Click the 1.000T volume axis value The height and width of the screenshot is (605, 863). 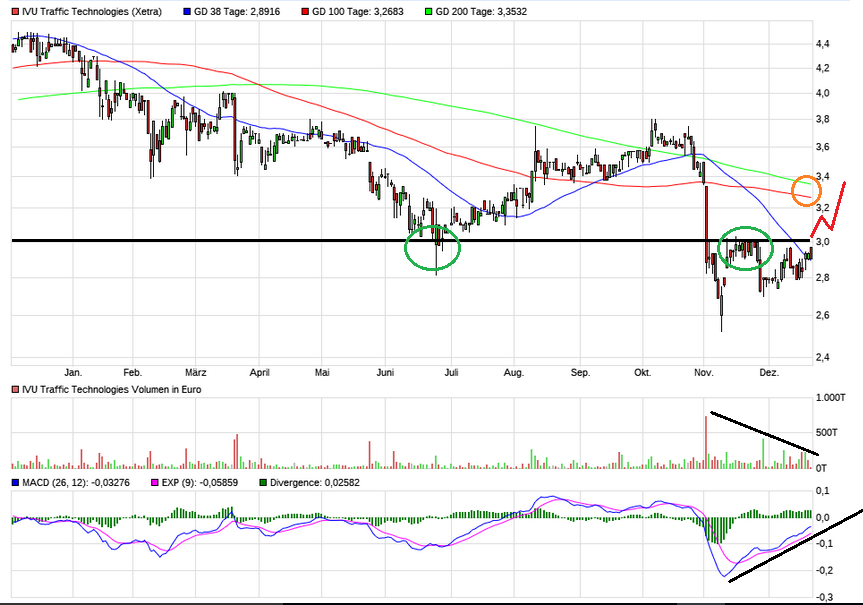tap(831, 397)
